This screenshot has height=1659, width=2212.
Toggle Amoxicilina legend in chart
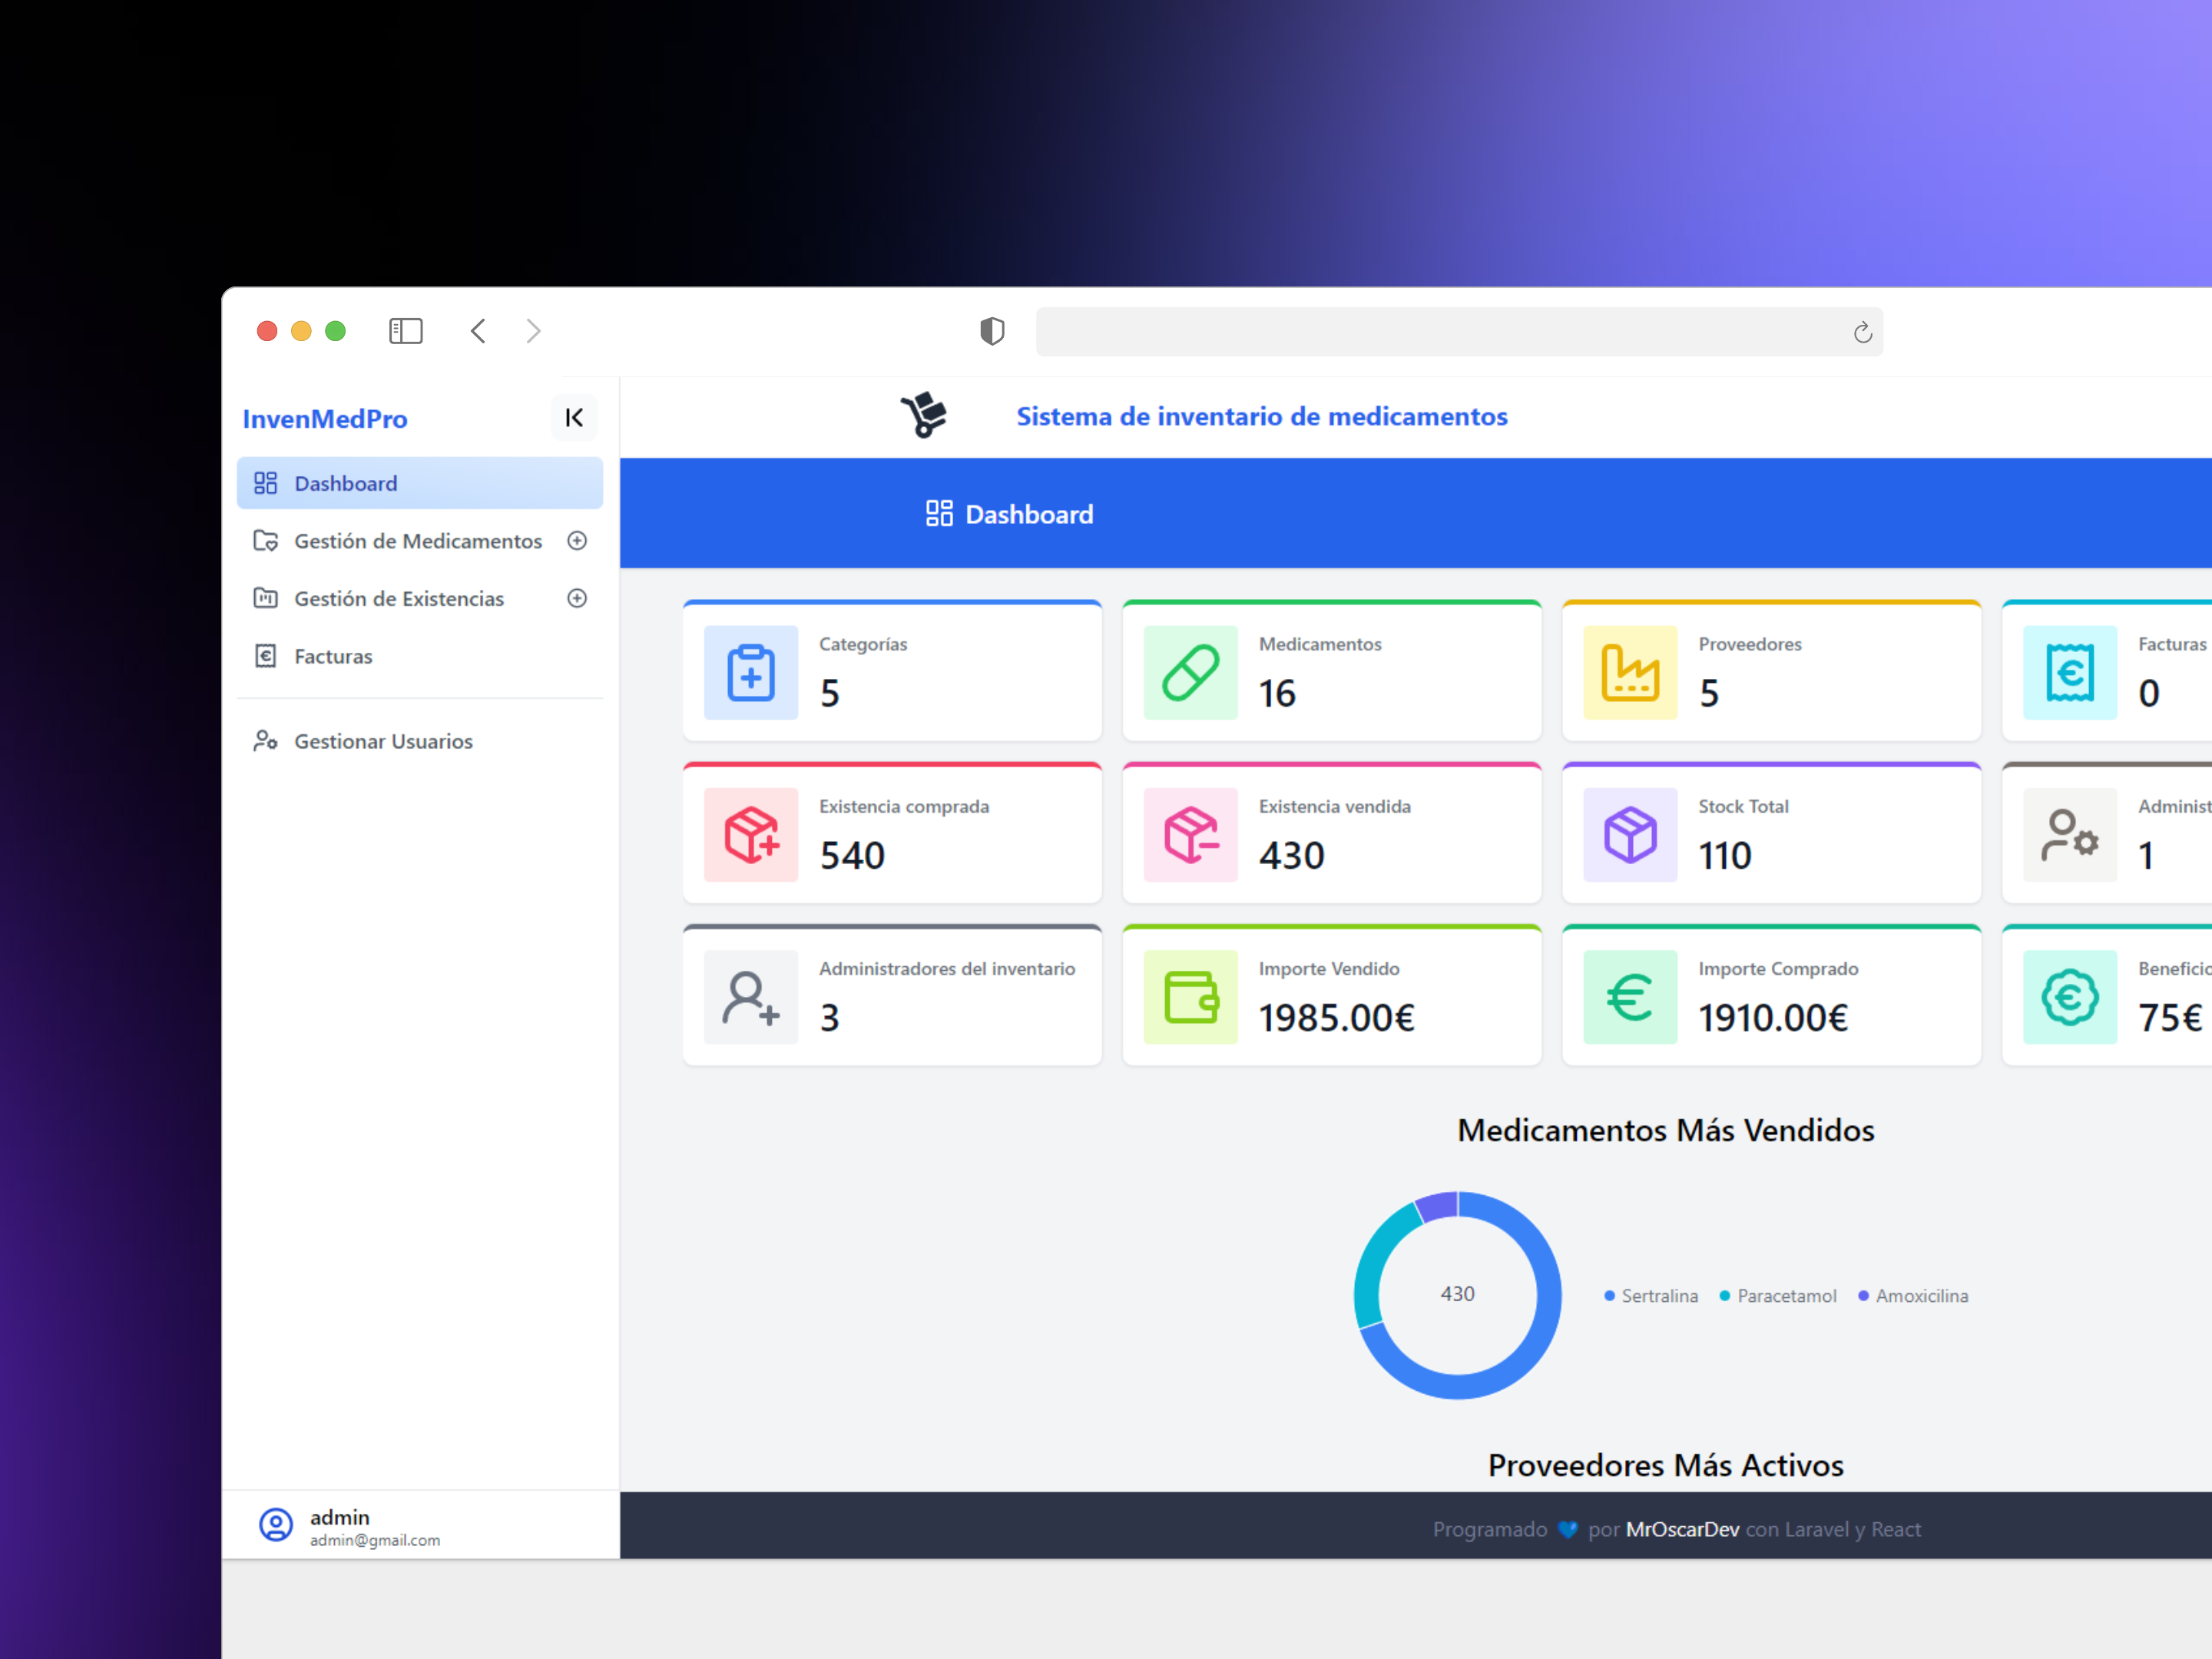1913,1296
